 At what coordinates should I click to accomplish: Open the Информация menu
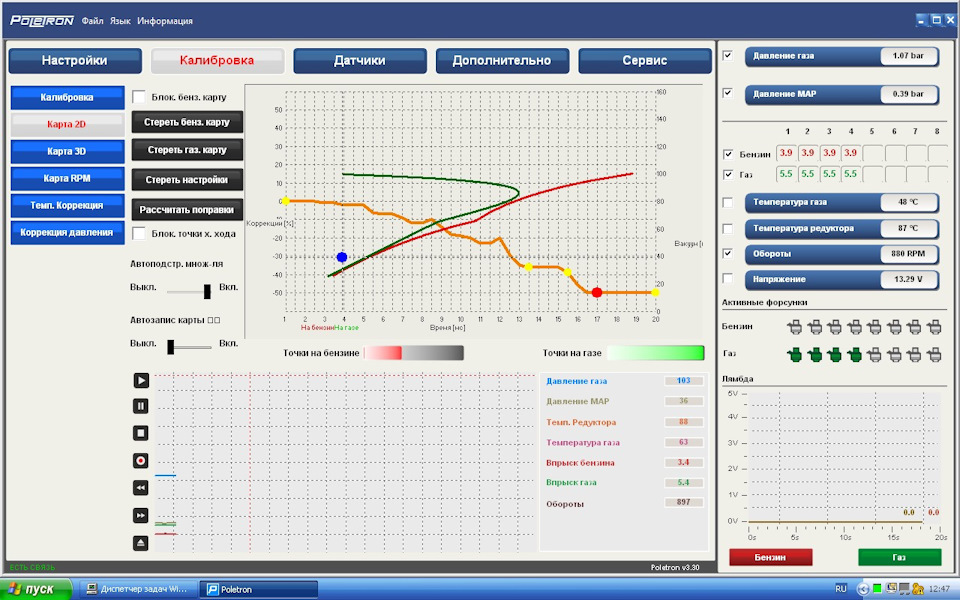[x=165, y=21]
